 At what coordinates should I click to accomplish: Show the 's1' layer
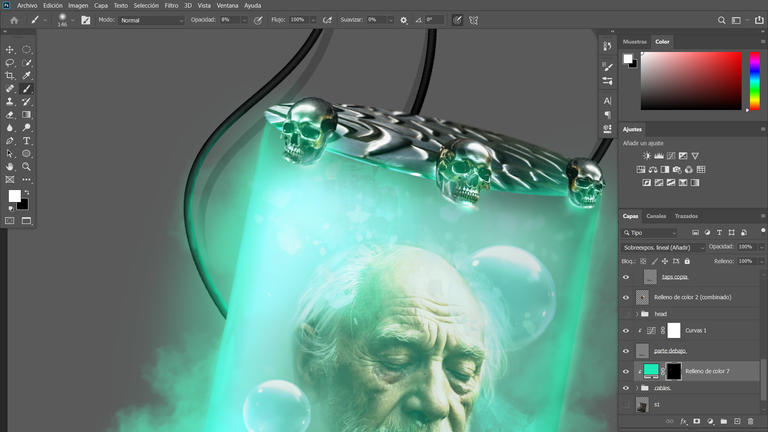tap(625, 405)
